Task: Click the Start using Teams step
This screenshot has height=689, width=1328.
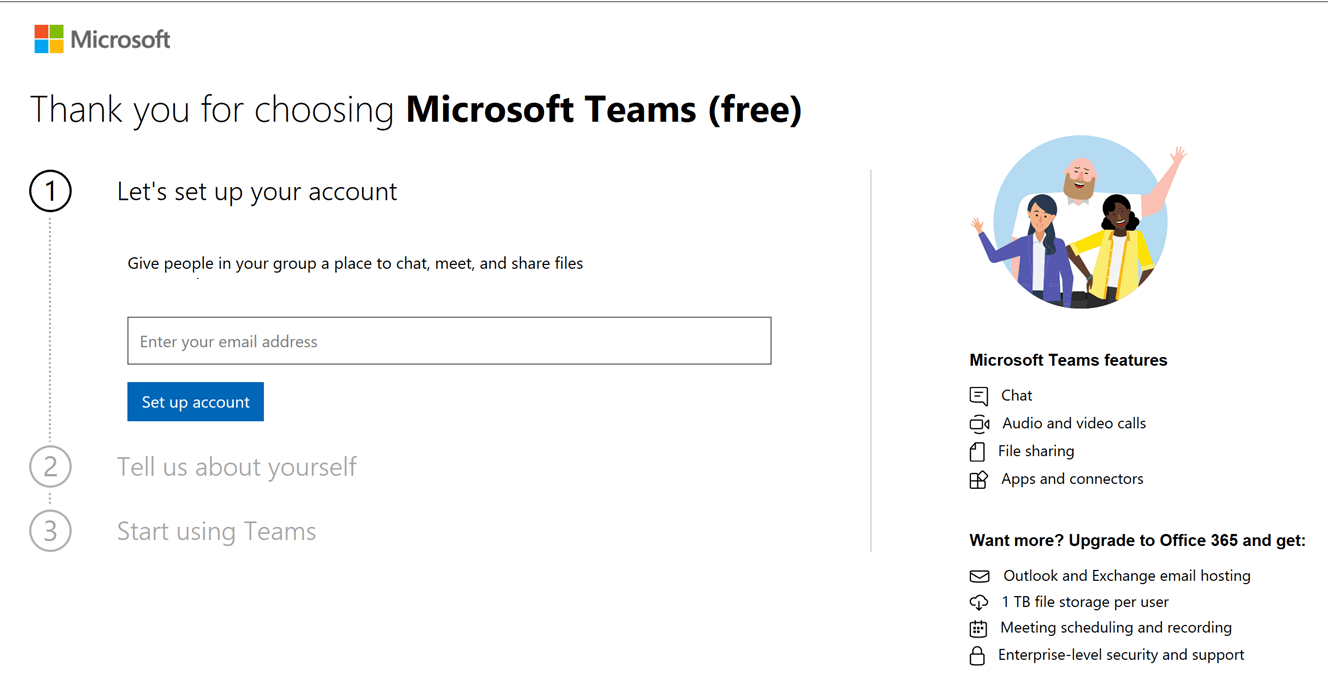Action: [x=216, y=531]
